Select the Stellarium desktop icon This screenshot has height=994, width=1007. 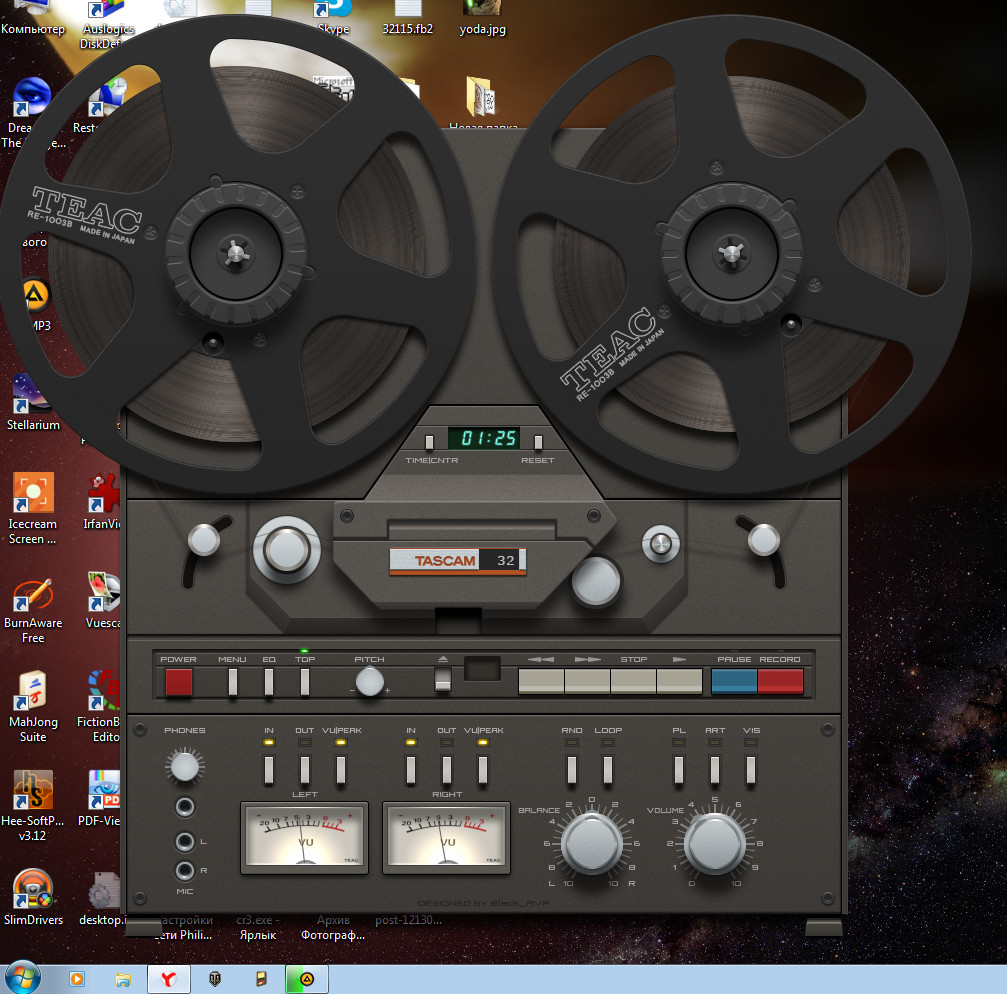(33, 403)
